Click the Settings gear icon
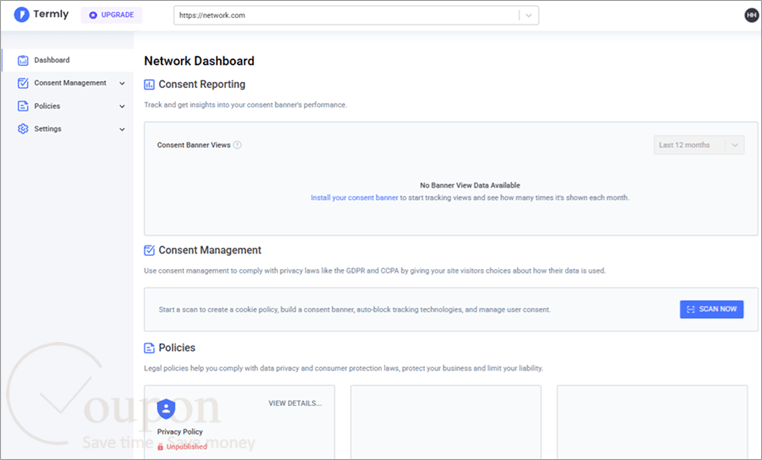 click(23, 129)
